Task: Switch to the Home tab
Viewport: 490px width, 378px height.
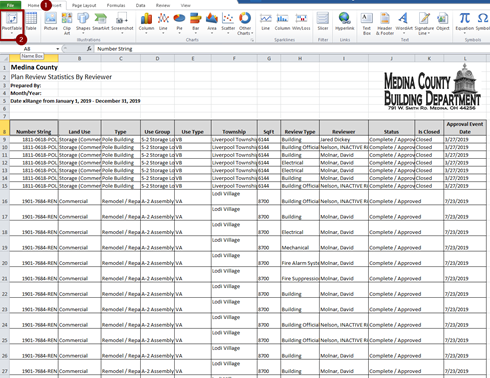Action: point(33,5)
